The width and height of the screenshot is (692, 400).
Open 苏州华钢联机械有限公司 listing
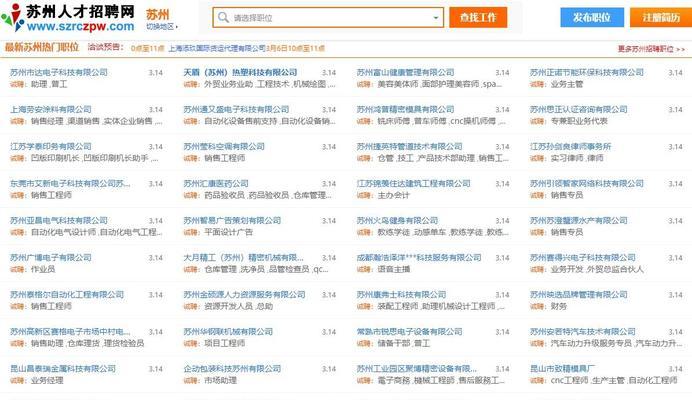(228, 332)
